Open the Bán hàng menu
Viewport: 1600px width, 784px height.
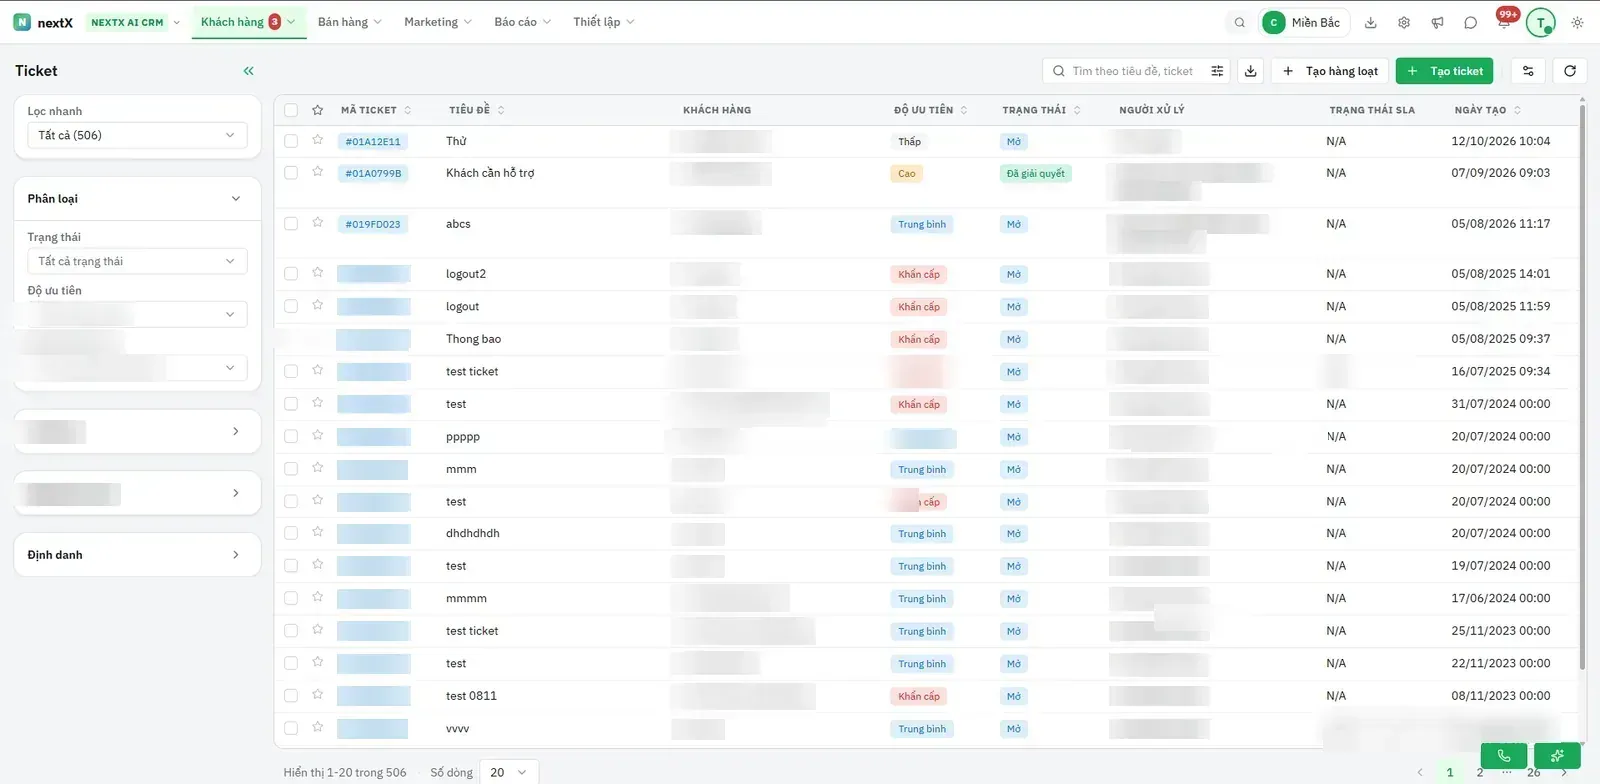[349, 22]
